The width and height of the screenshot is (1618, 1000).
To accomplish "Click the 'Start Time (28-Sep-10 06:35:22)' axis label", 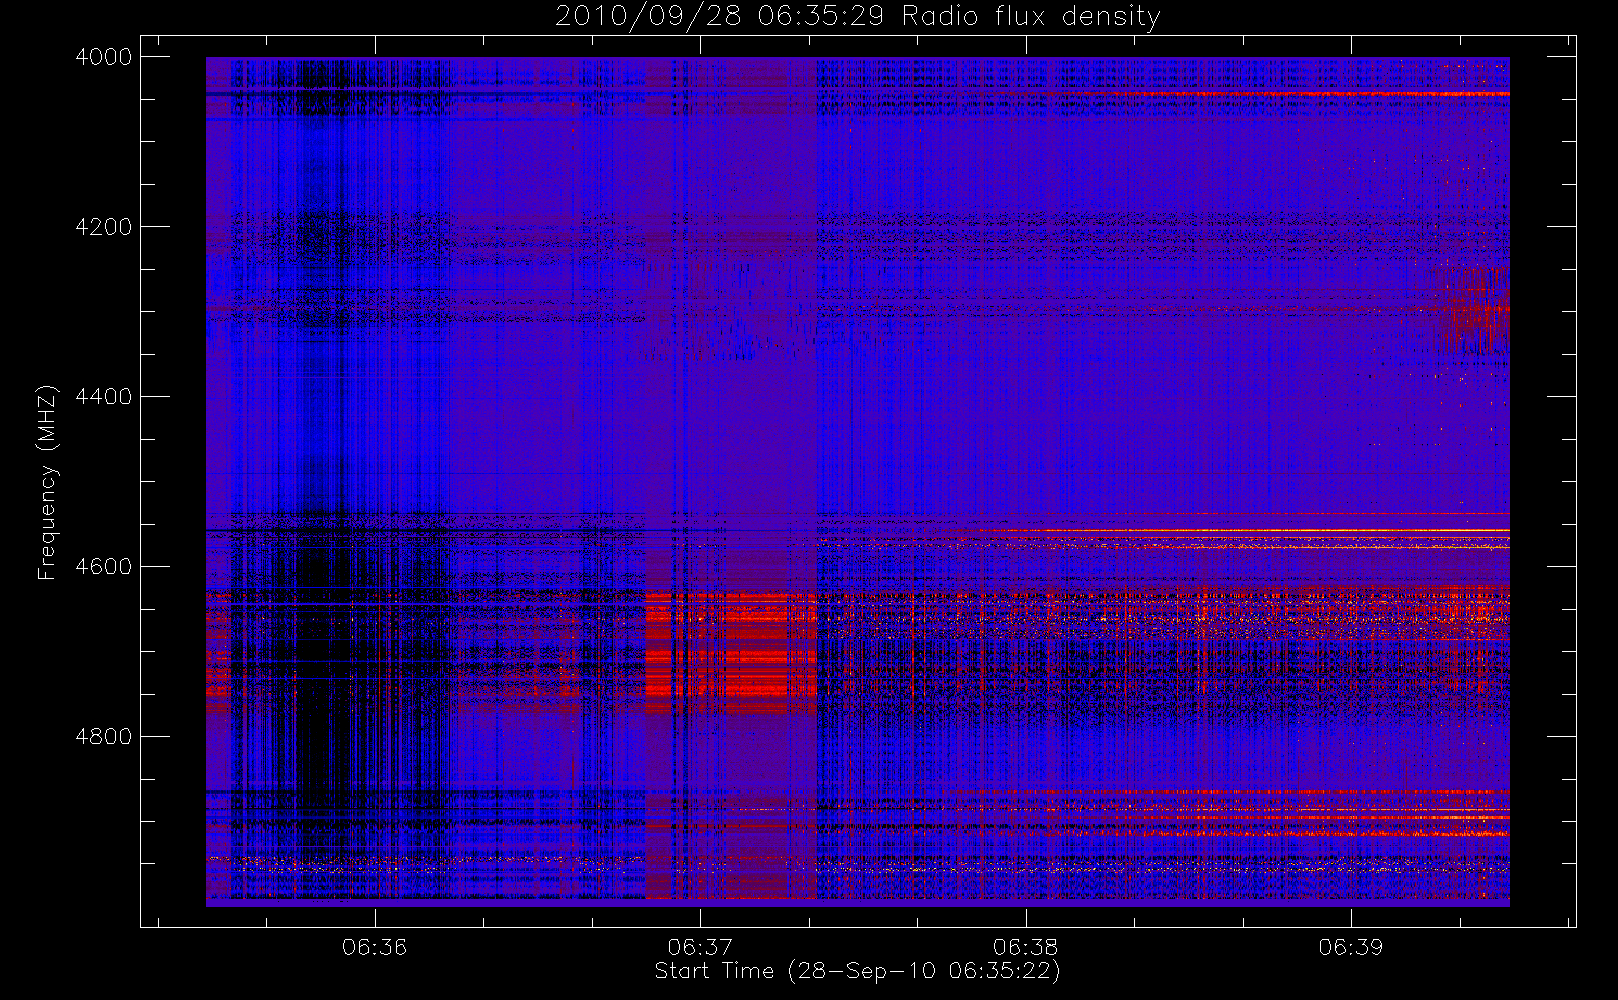I will tap(857, 971).
